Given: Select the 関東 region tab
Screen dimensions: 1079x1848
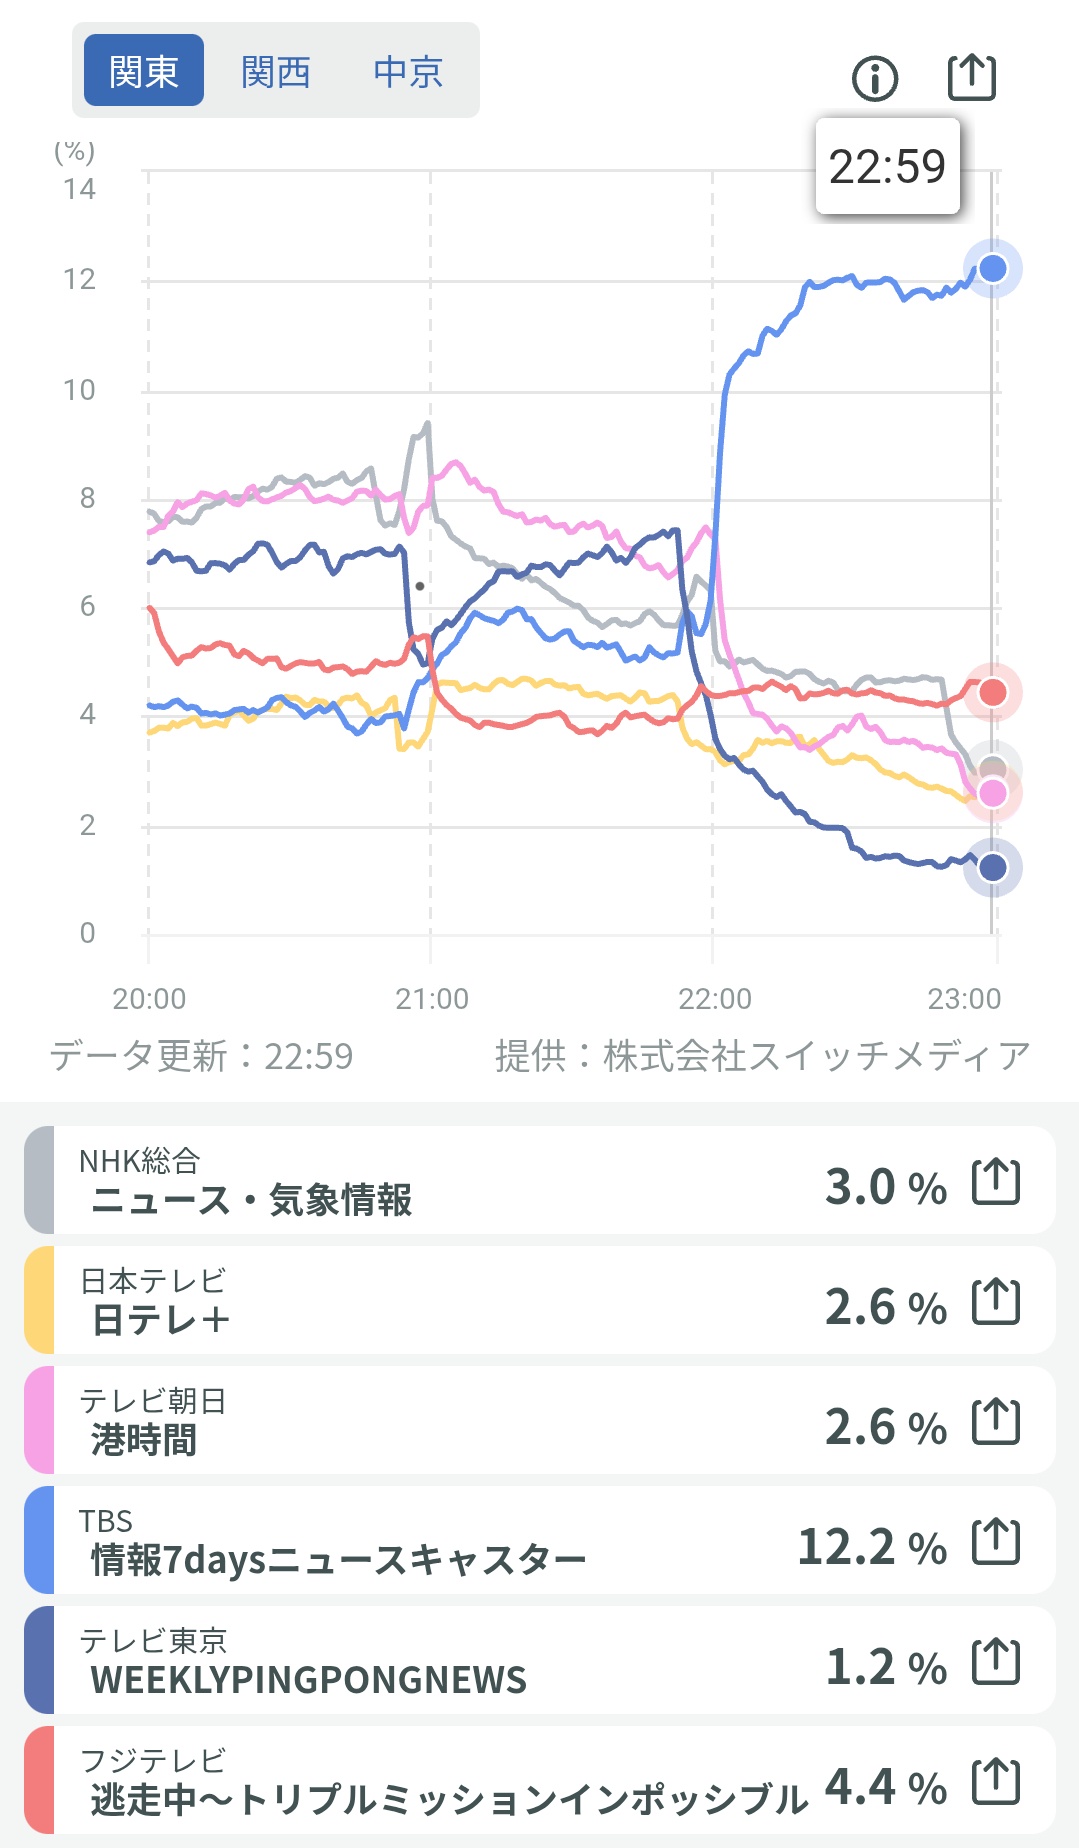Looking at the screenshot, I should [144, 71].
